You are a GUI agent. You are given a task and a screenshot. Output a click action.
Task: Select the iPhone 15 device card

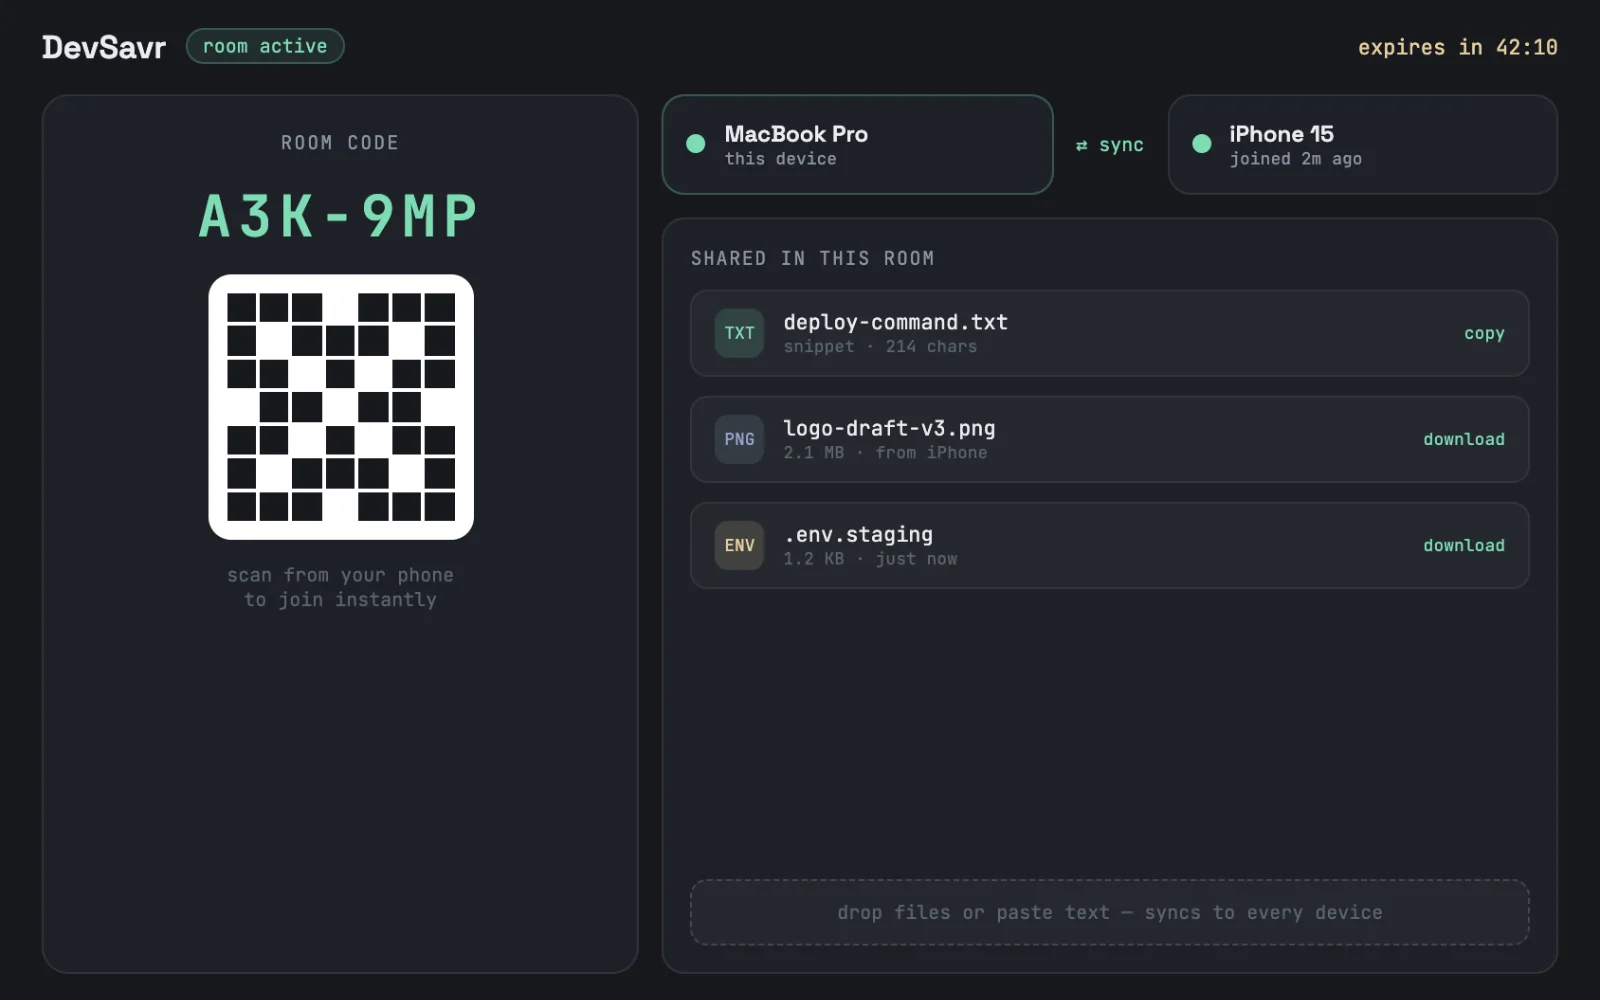1363,145
